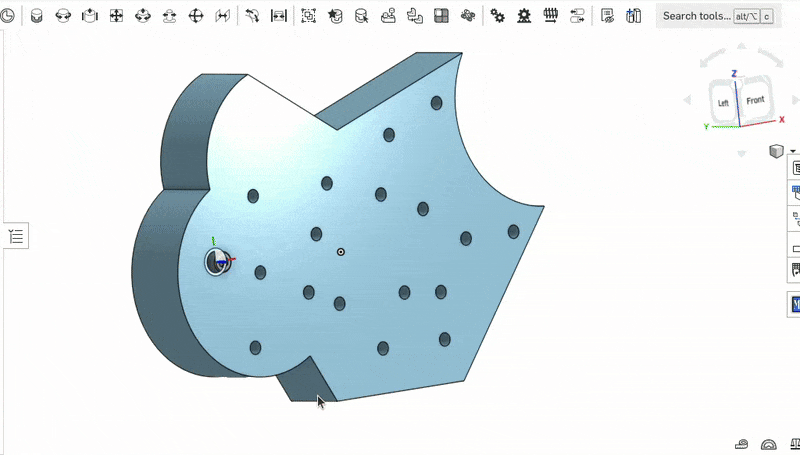800x455 pixels.
Task: Open the Group instances tool
Action: (x=308, y=16)
